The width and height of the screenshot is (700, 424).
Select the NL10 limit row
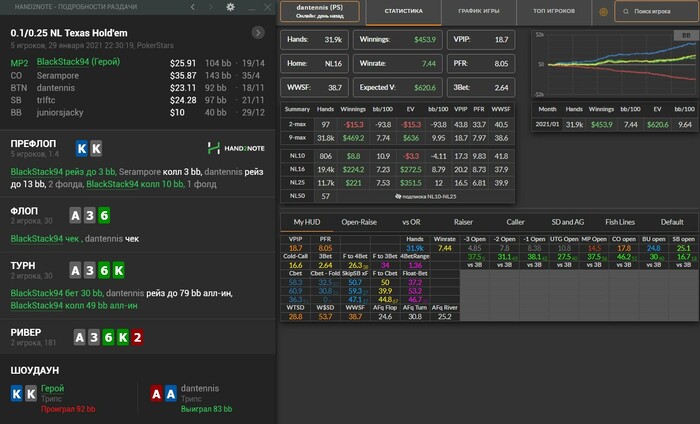pos(397,156)
